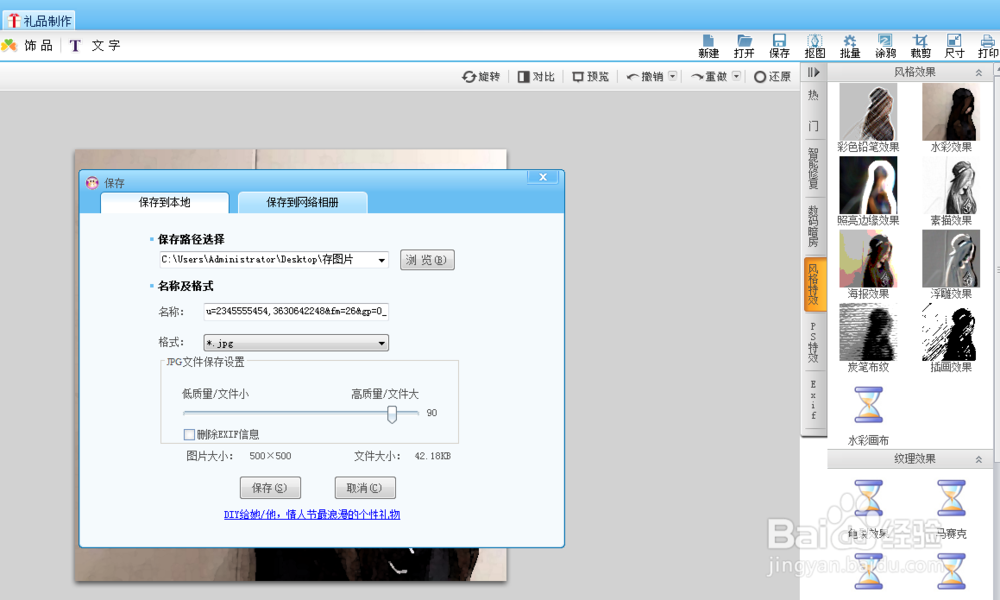Switch to 保存到网络相册 tab
Screen dimensions: 1000x600
302,202
